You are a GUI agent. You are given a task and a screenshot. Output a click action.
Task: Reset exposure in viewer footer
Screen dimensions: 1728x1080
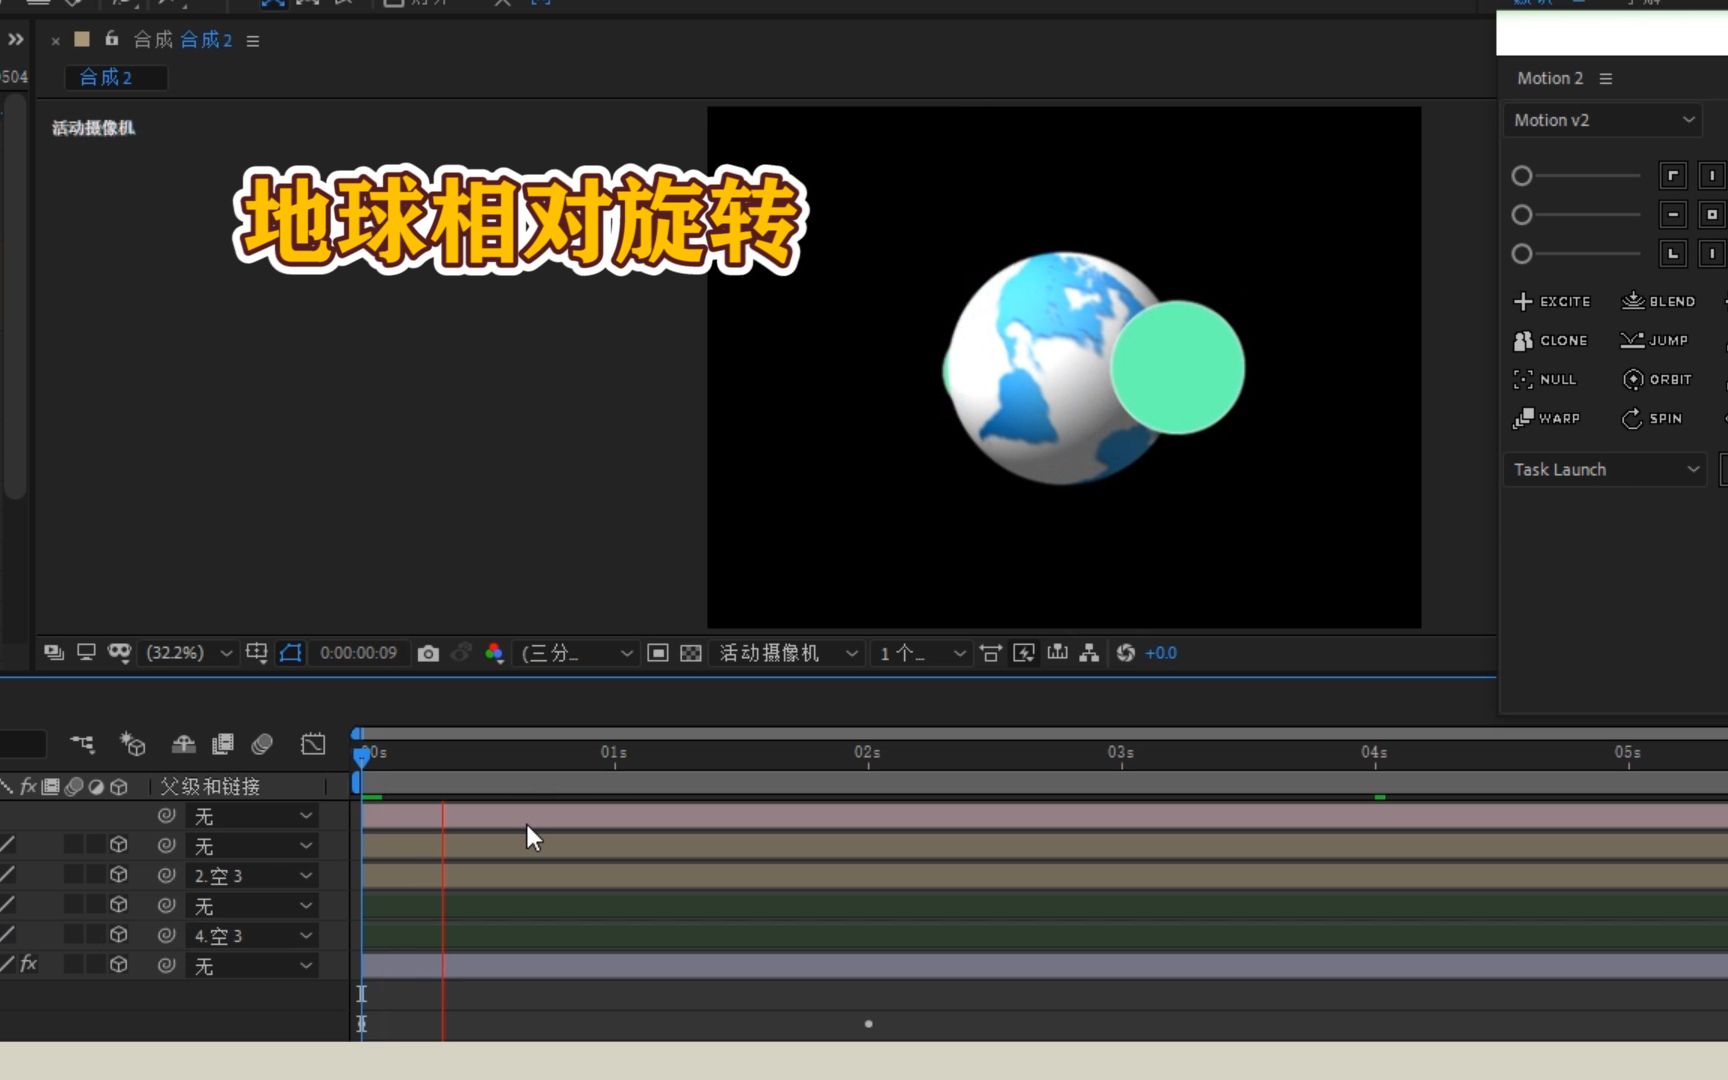pos(1126,653)
